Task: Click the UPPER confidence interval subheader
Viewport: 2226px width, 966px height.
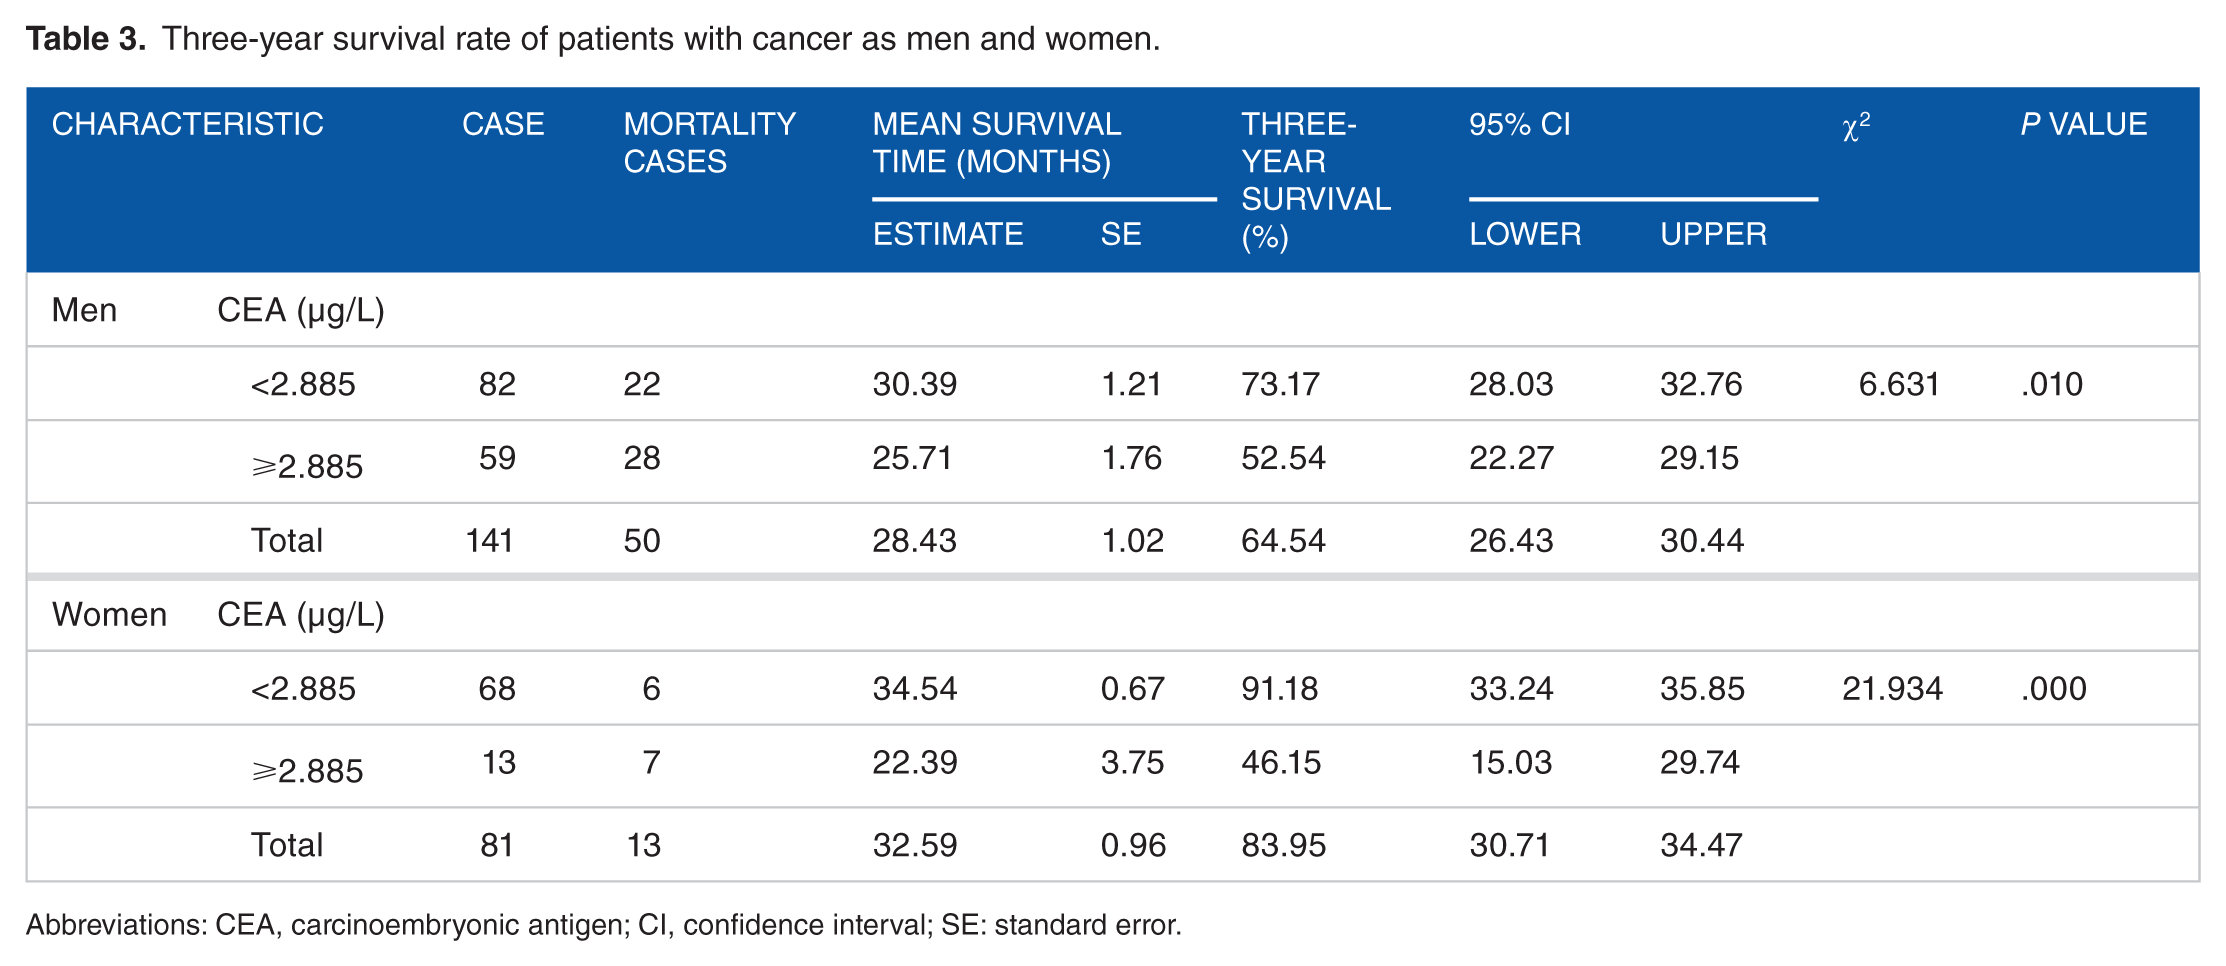Action: click(1713, 234)
